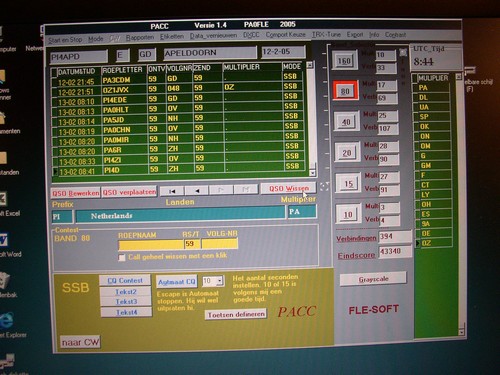Select log row for OZ1JVX

click(178, 89)
